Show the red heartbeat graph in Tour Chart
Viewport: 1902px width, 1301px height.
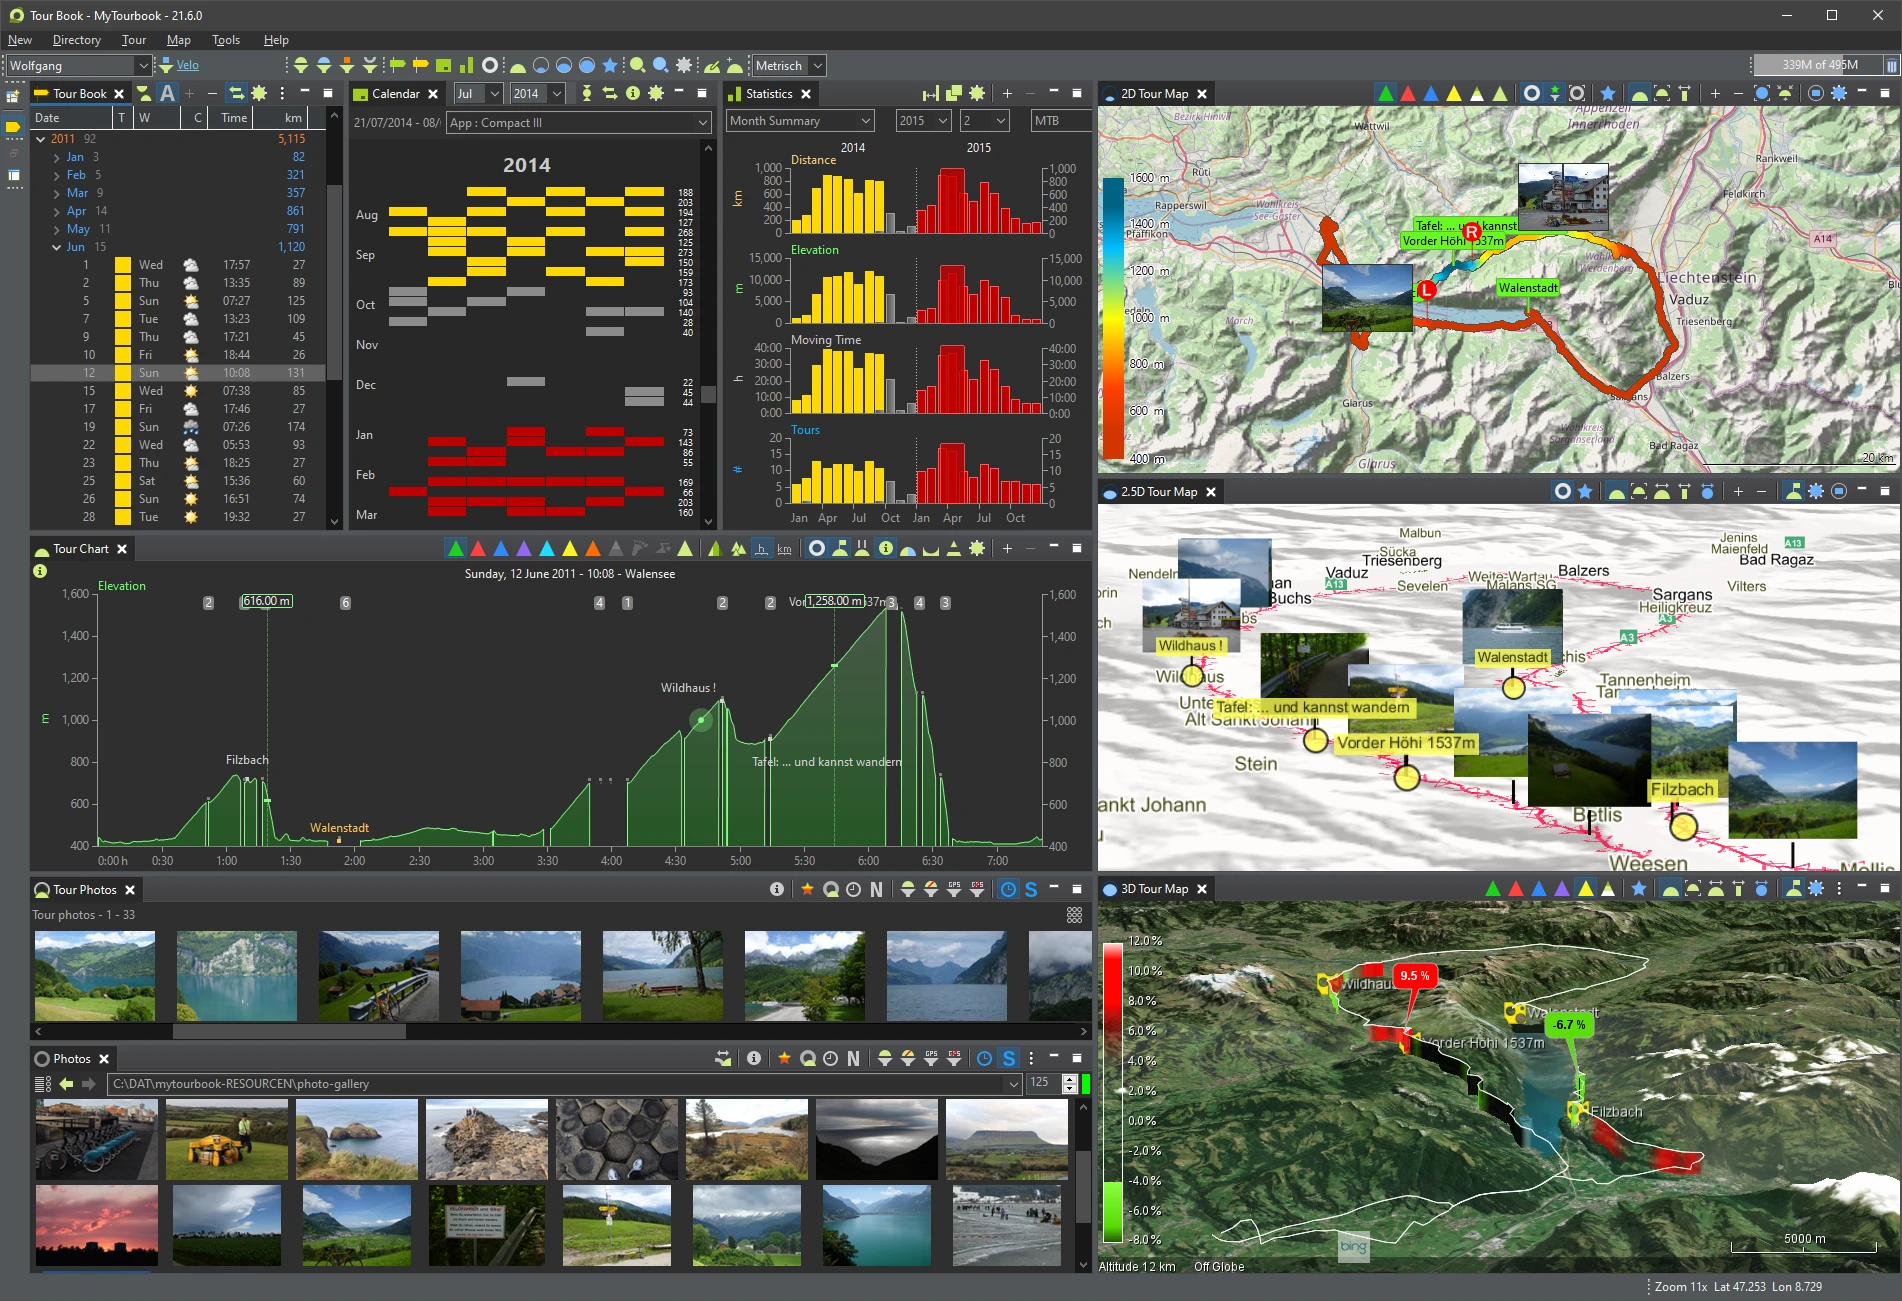click(x=478, y=548)
